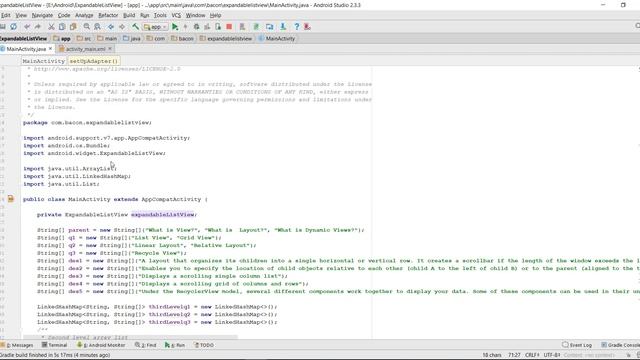The image size is (640, 360).
Task: Click the Help question mark icon
Action: 297,27
